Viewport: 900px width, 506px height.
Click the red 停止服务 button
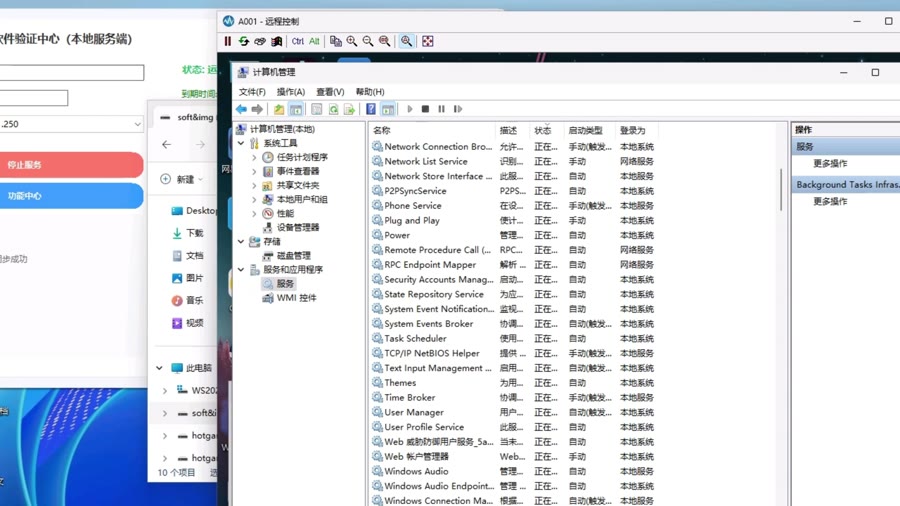pos(71,165)
